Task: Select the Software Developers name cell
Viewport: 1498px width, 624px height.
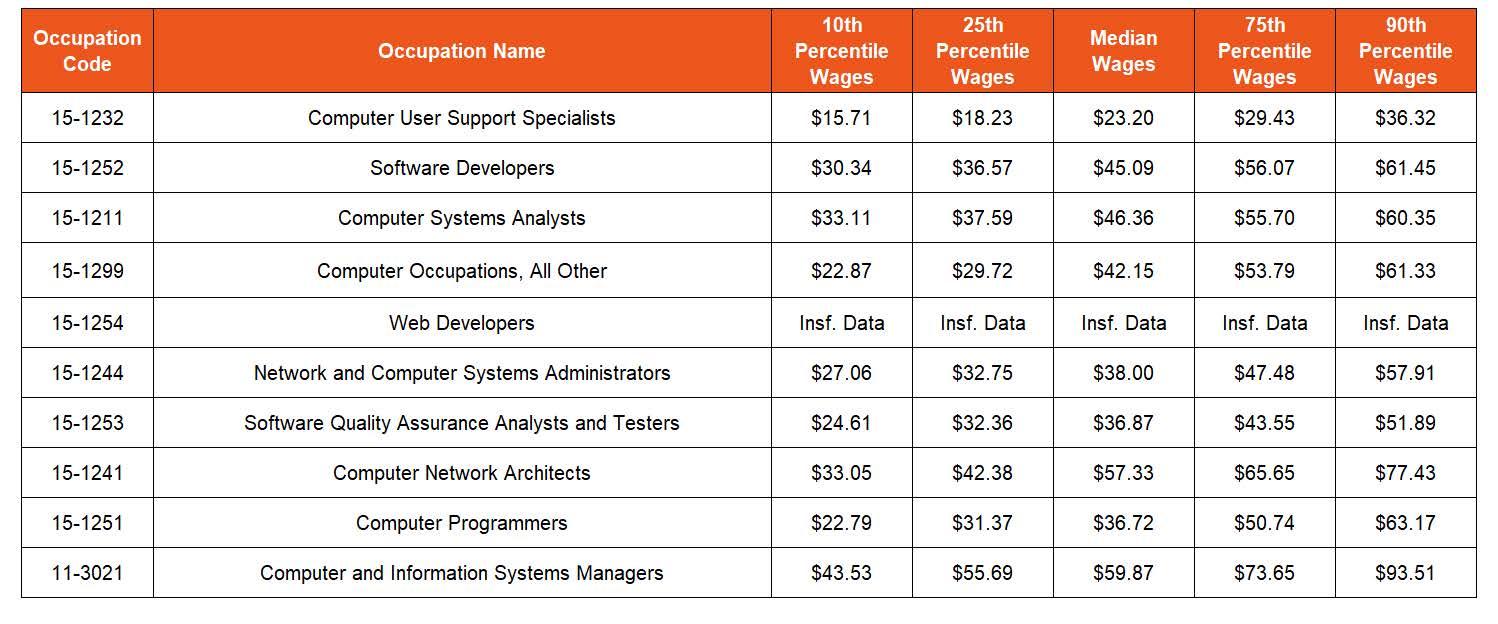Action: [x=462, y=168]
